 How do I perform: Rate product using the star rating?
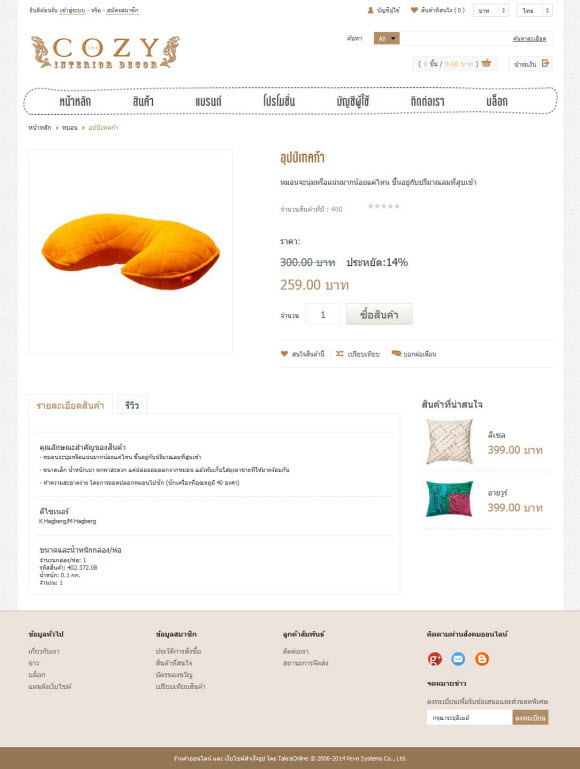[384, 206]
